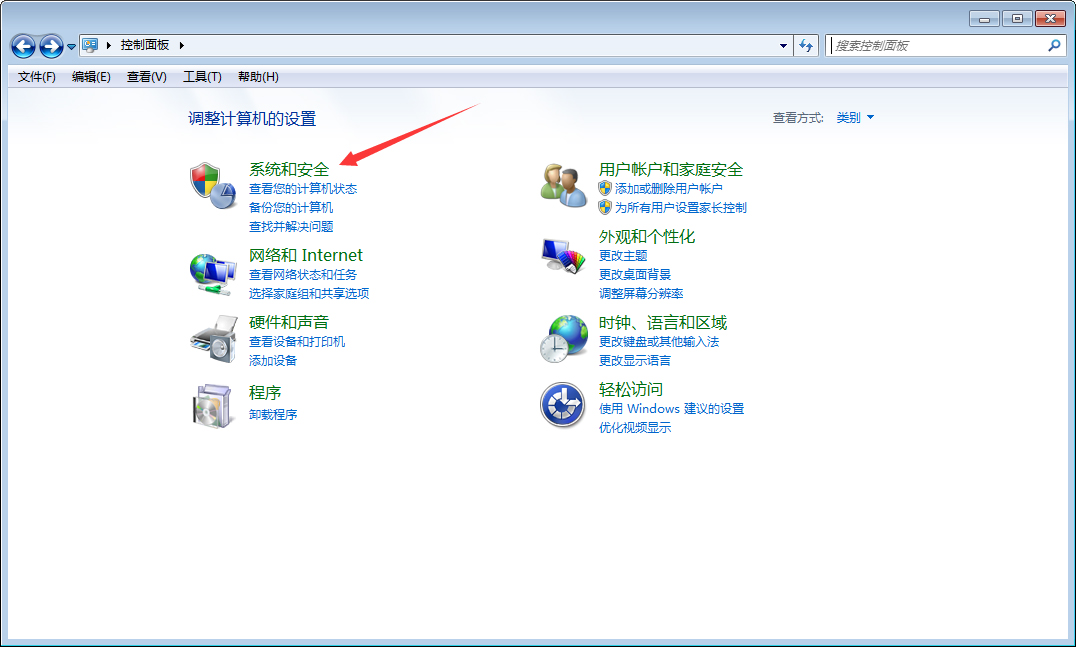Click the back navigation arrow
The width and height of the screenshot is (1076, 647).
pyautogui.click(x=22, y=45)
